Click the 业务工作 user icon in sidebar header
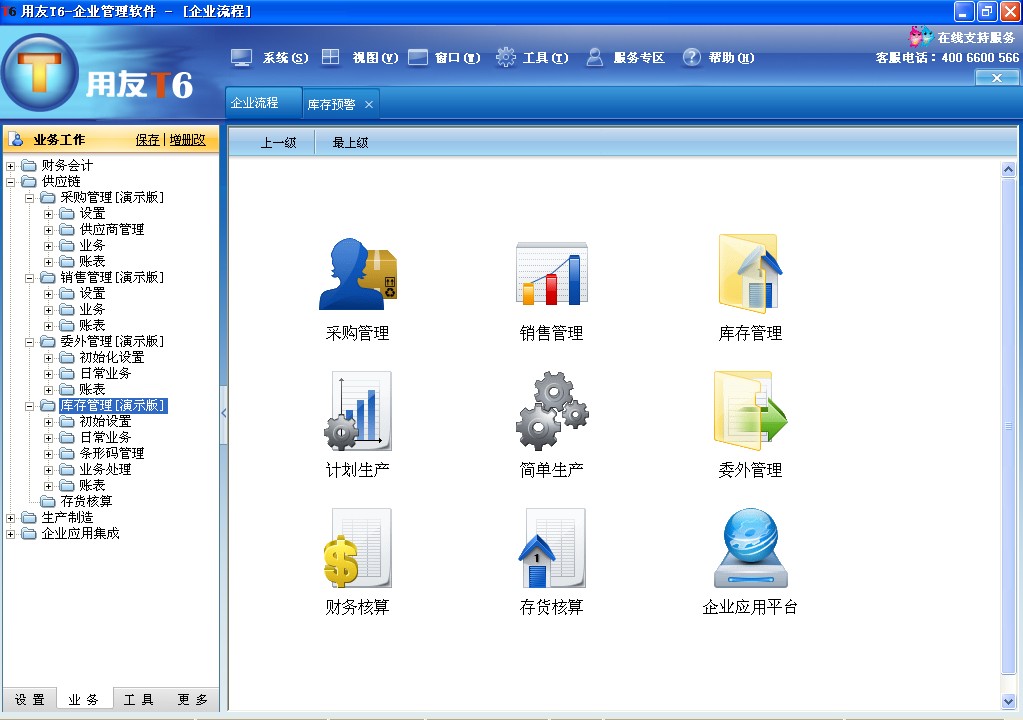The width and height of the screenshot is (1023, 720). [16, 139]
